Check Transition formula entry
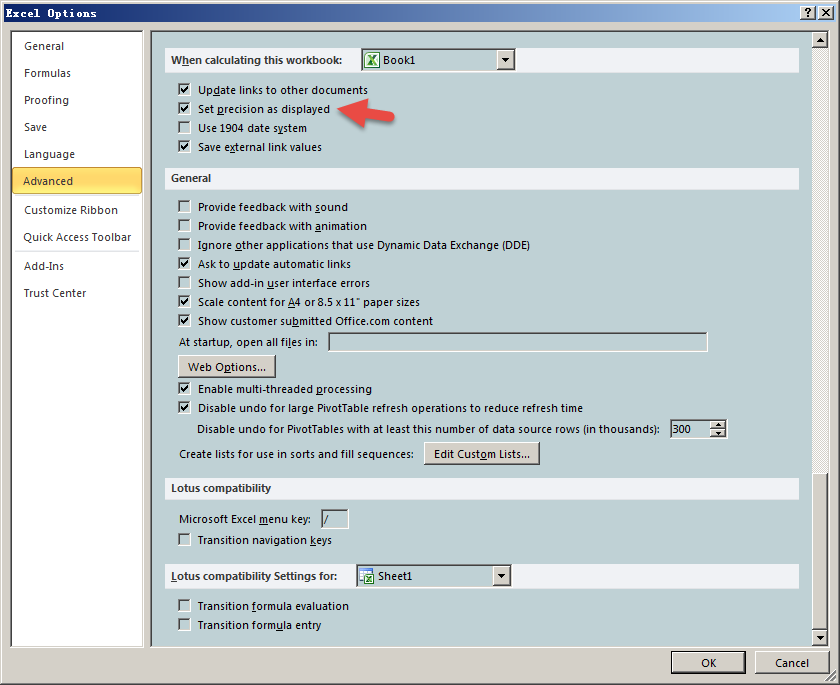 tap(184, 625)
